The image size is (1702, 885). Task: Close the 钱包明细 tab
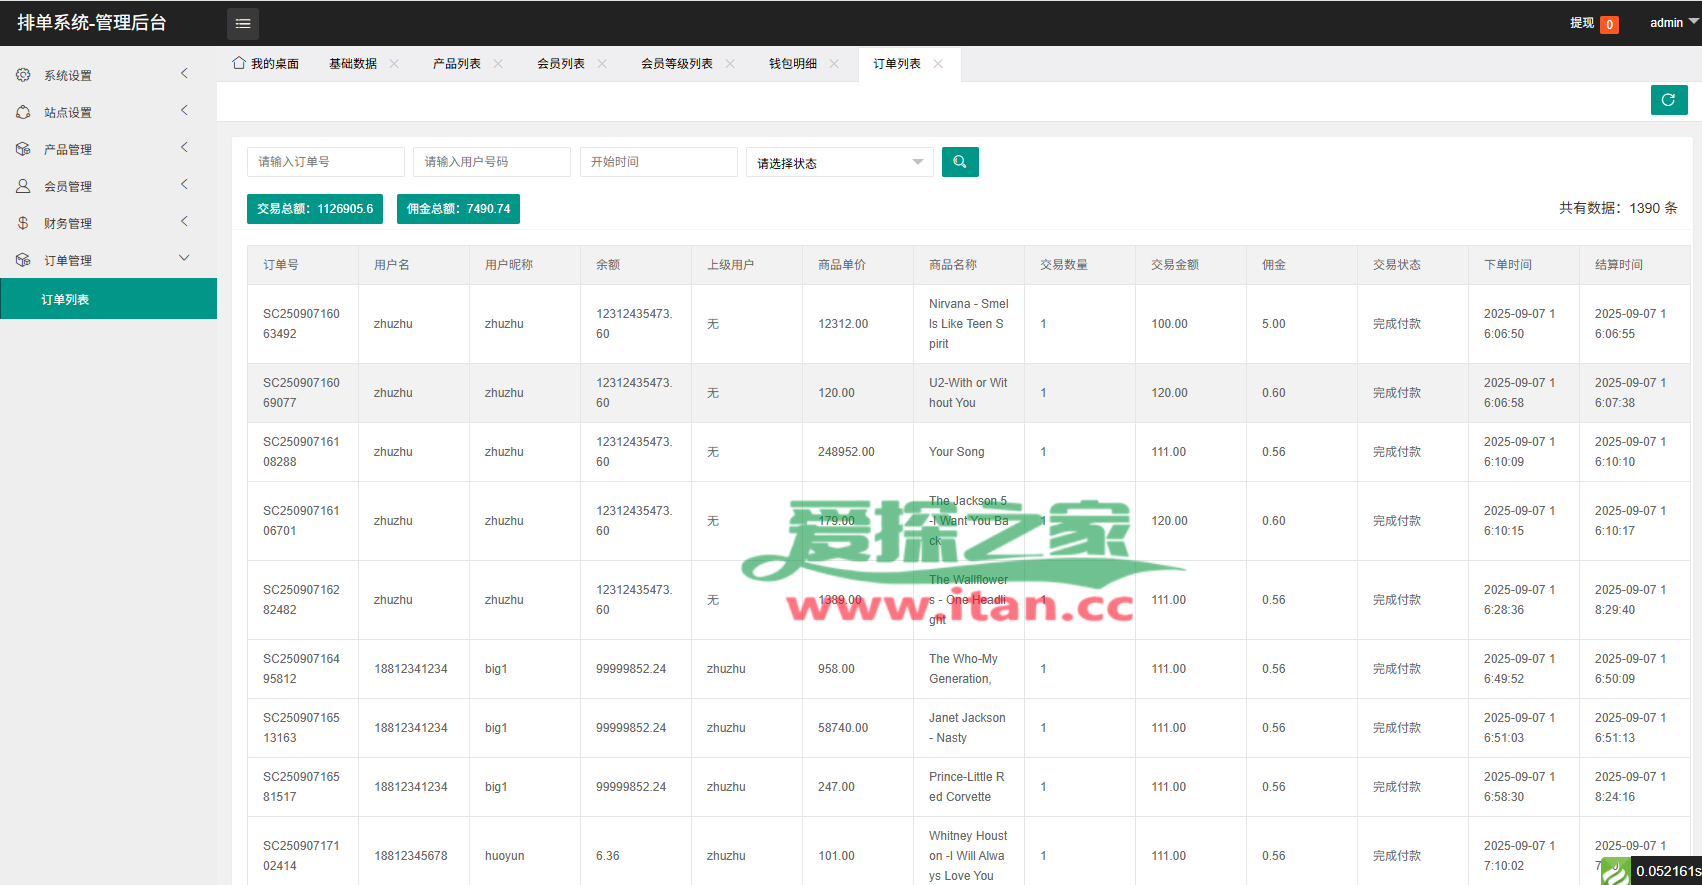(834, 64)
